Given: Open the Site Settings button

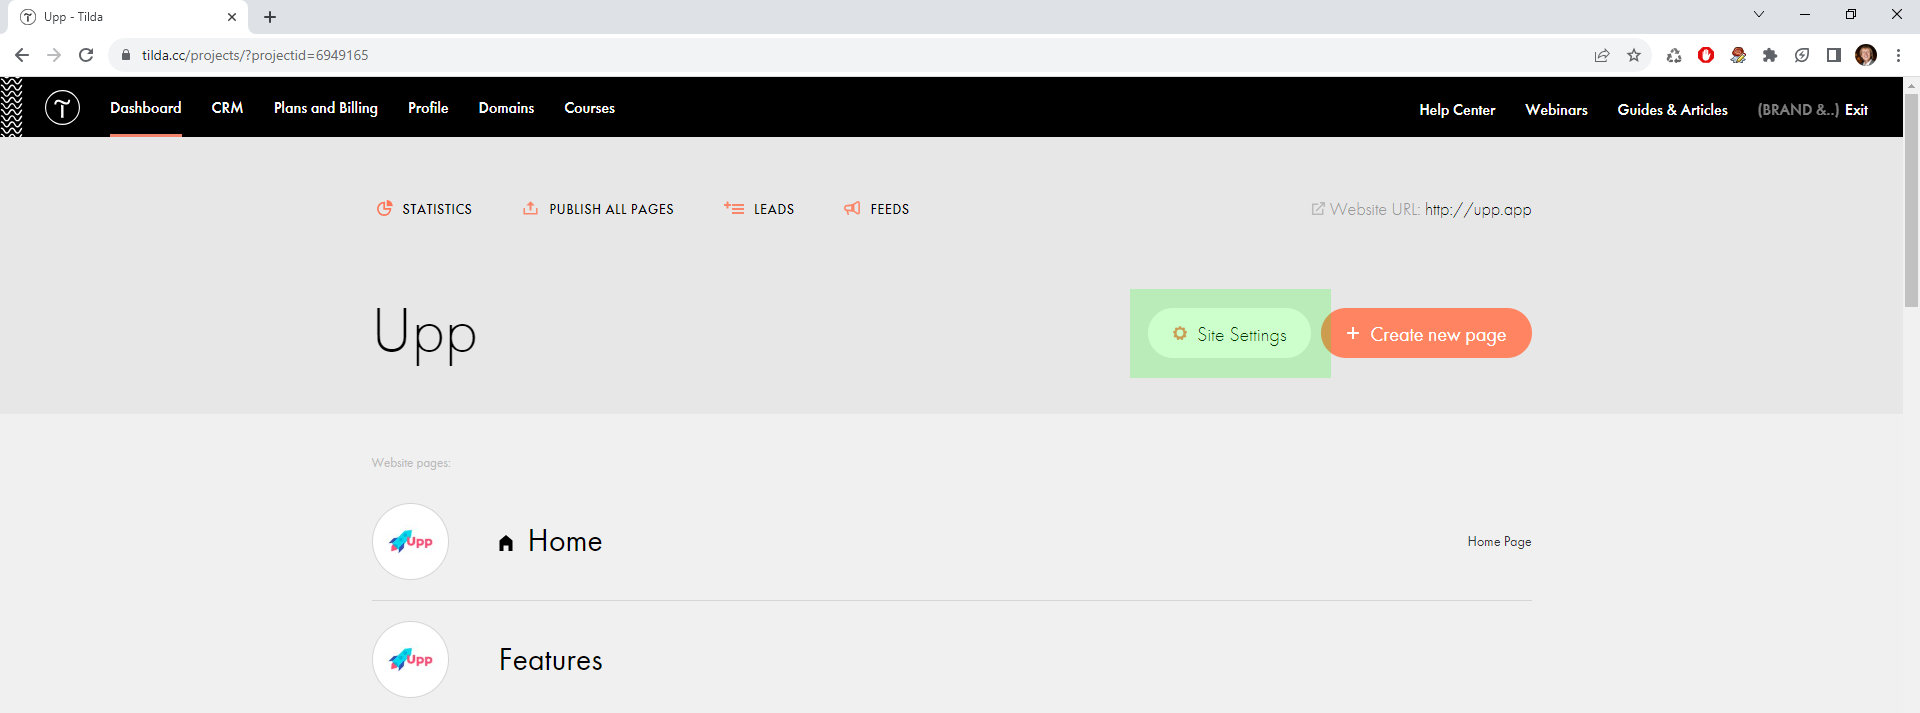Looking at the screenshot, I should coord(1229,333).
